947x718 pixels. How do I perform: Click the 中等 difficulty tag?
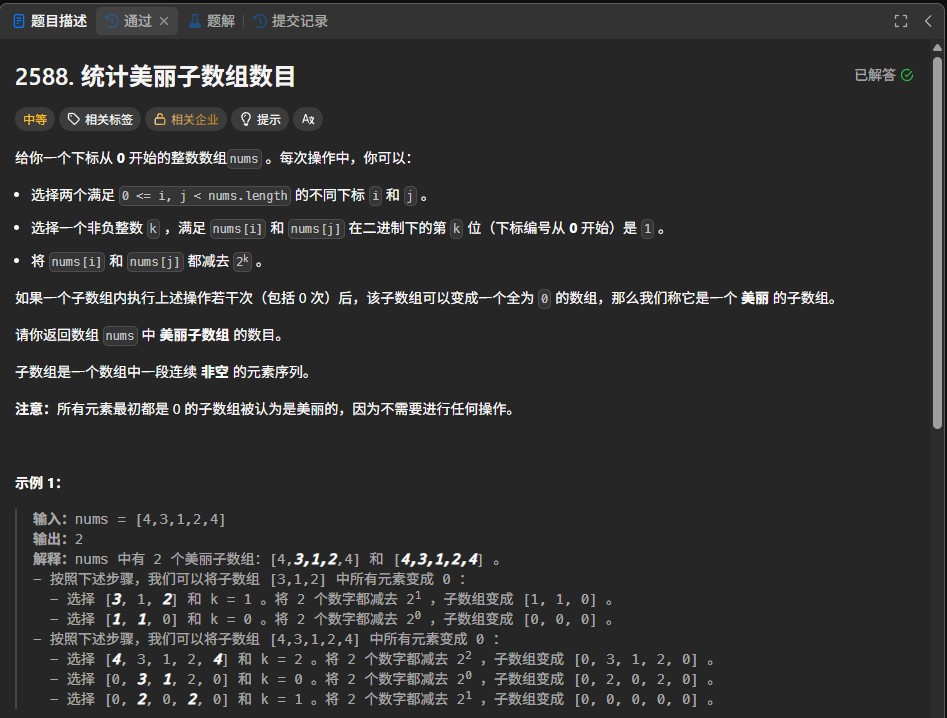click(35, 120)
